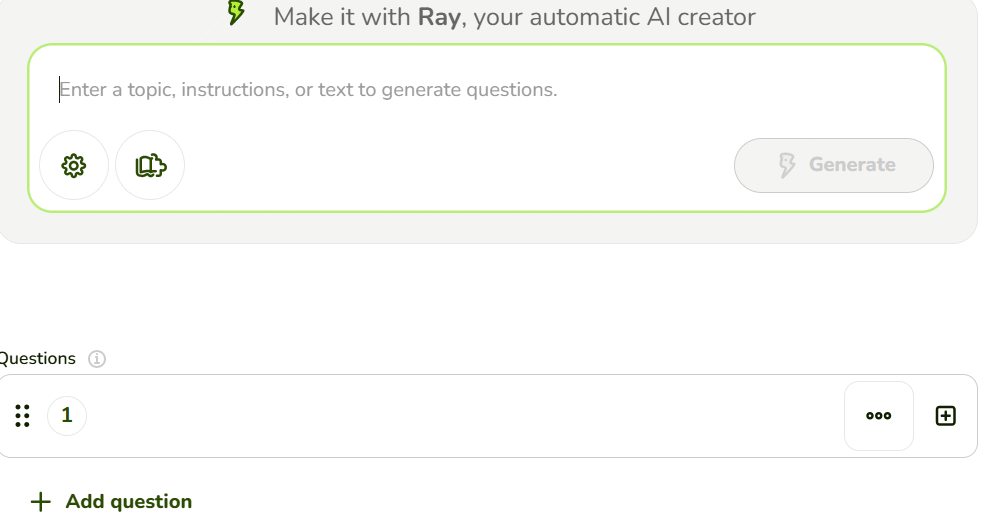Click the plus sign before Add question
This screenshot has width=987, height=517.
click(41, 502)
